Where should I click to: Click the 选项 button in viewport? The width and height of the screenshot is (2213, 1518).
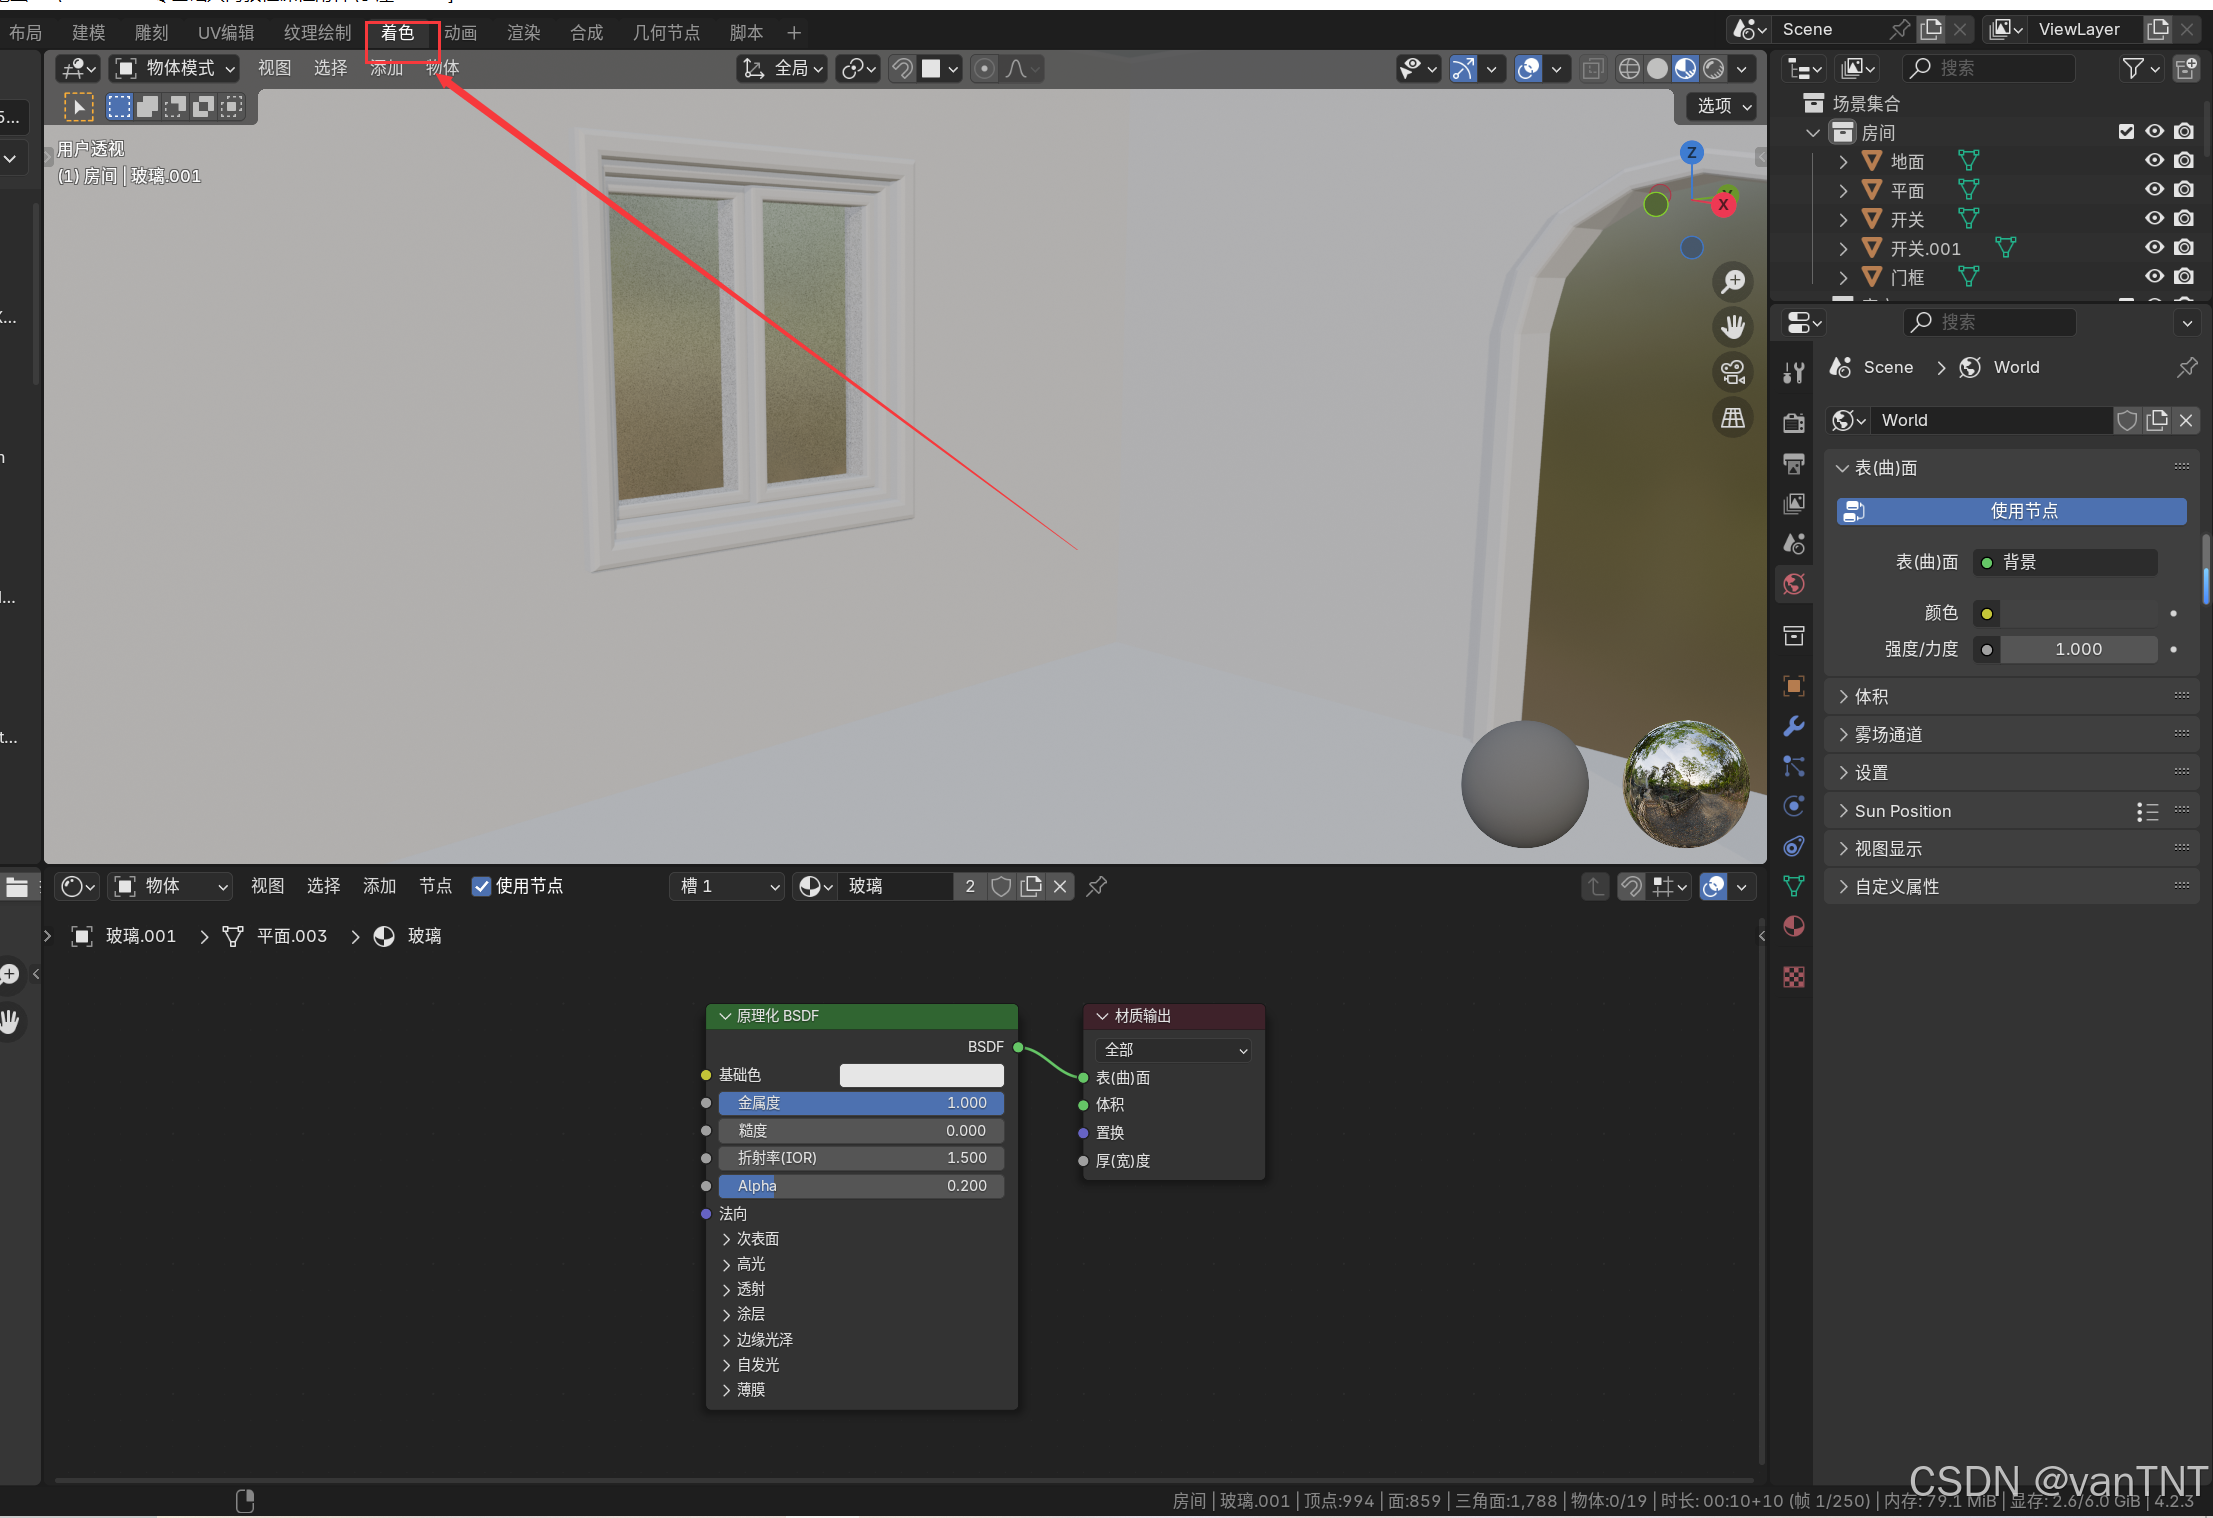click(x=1723, y=106)
